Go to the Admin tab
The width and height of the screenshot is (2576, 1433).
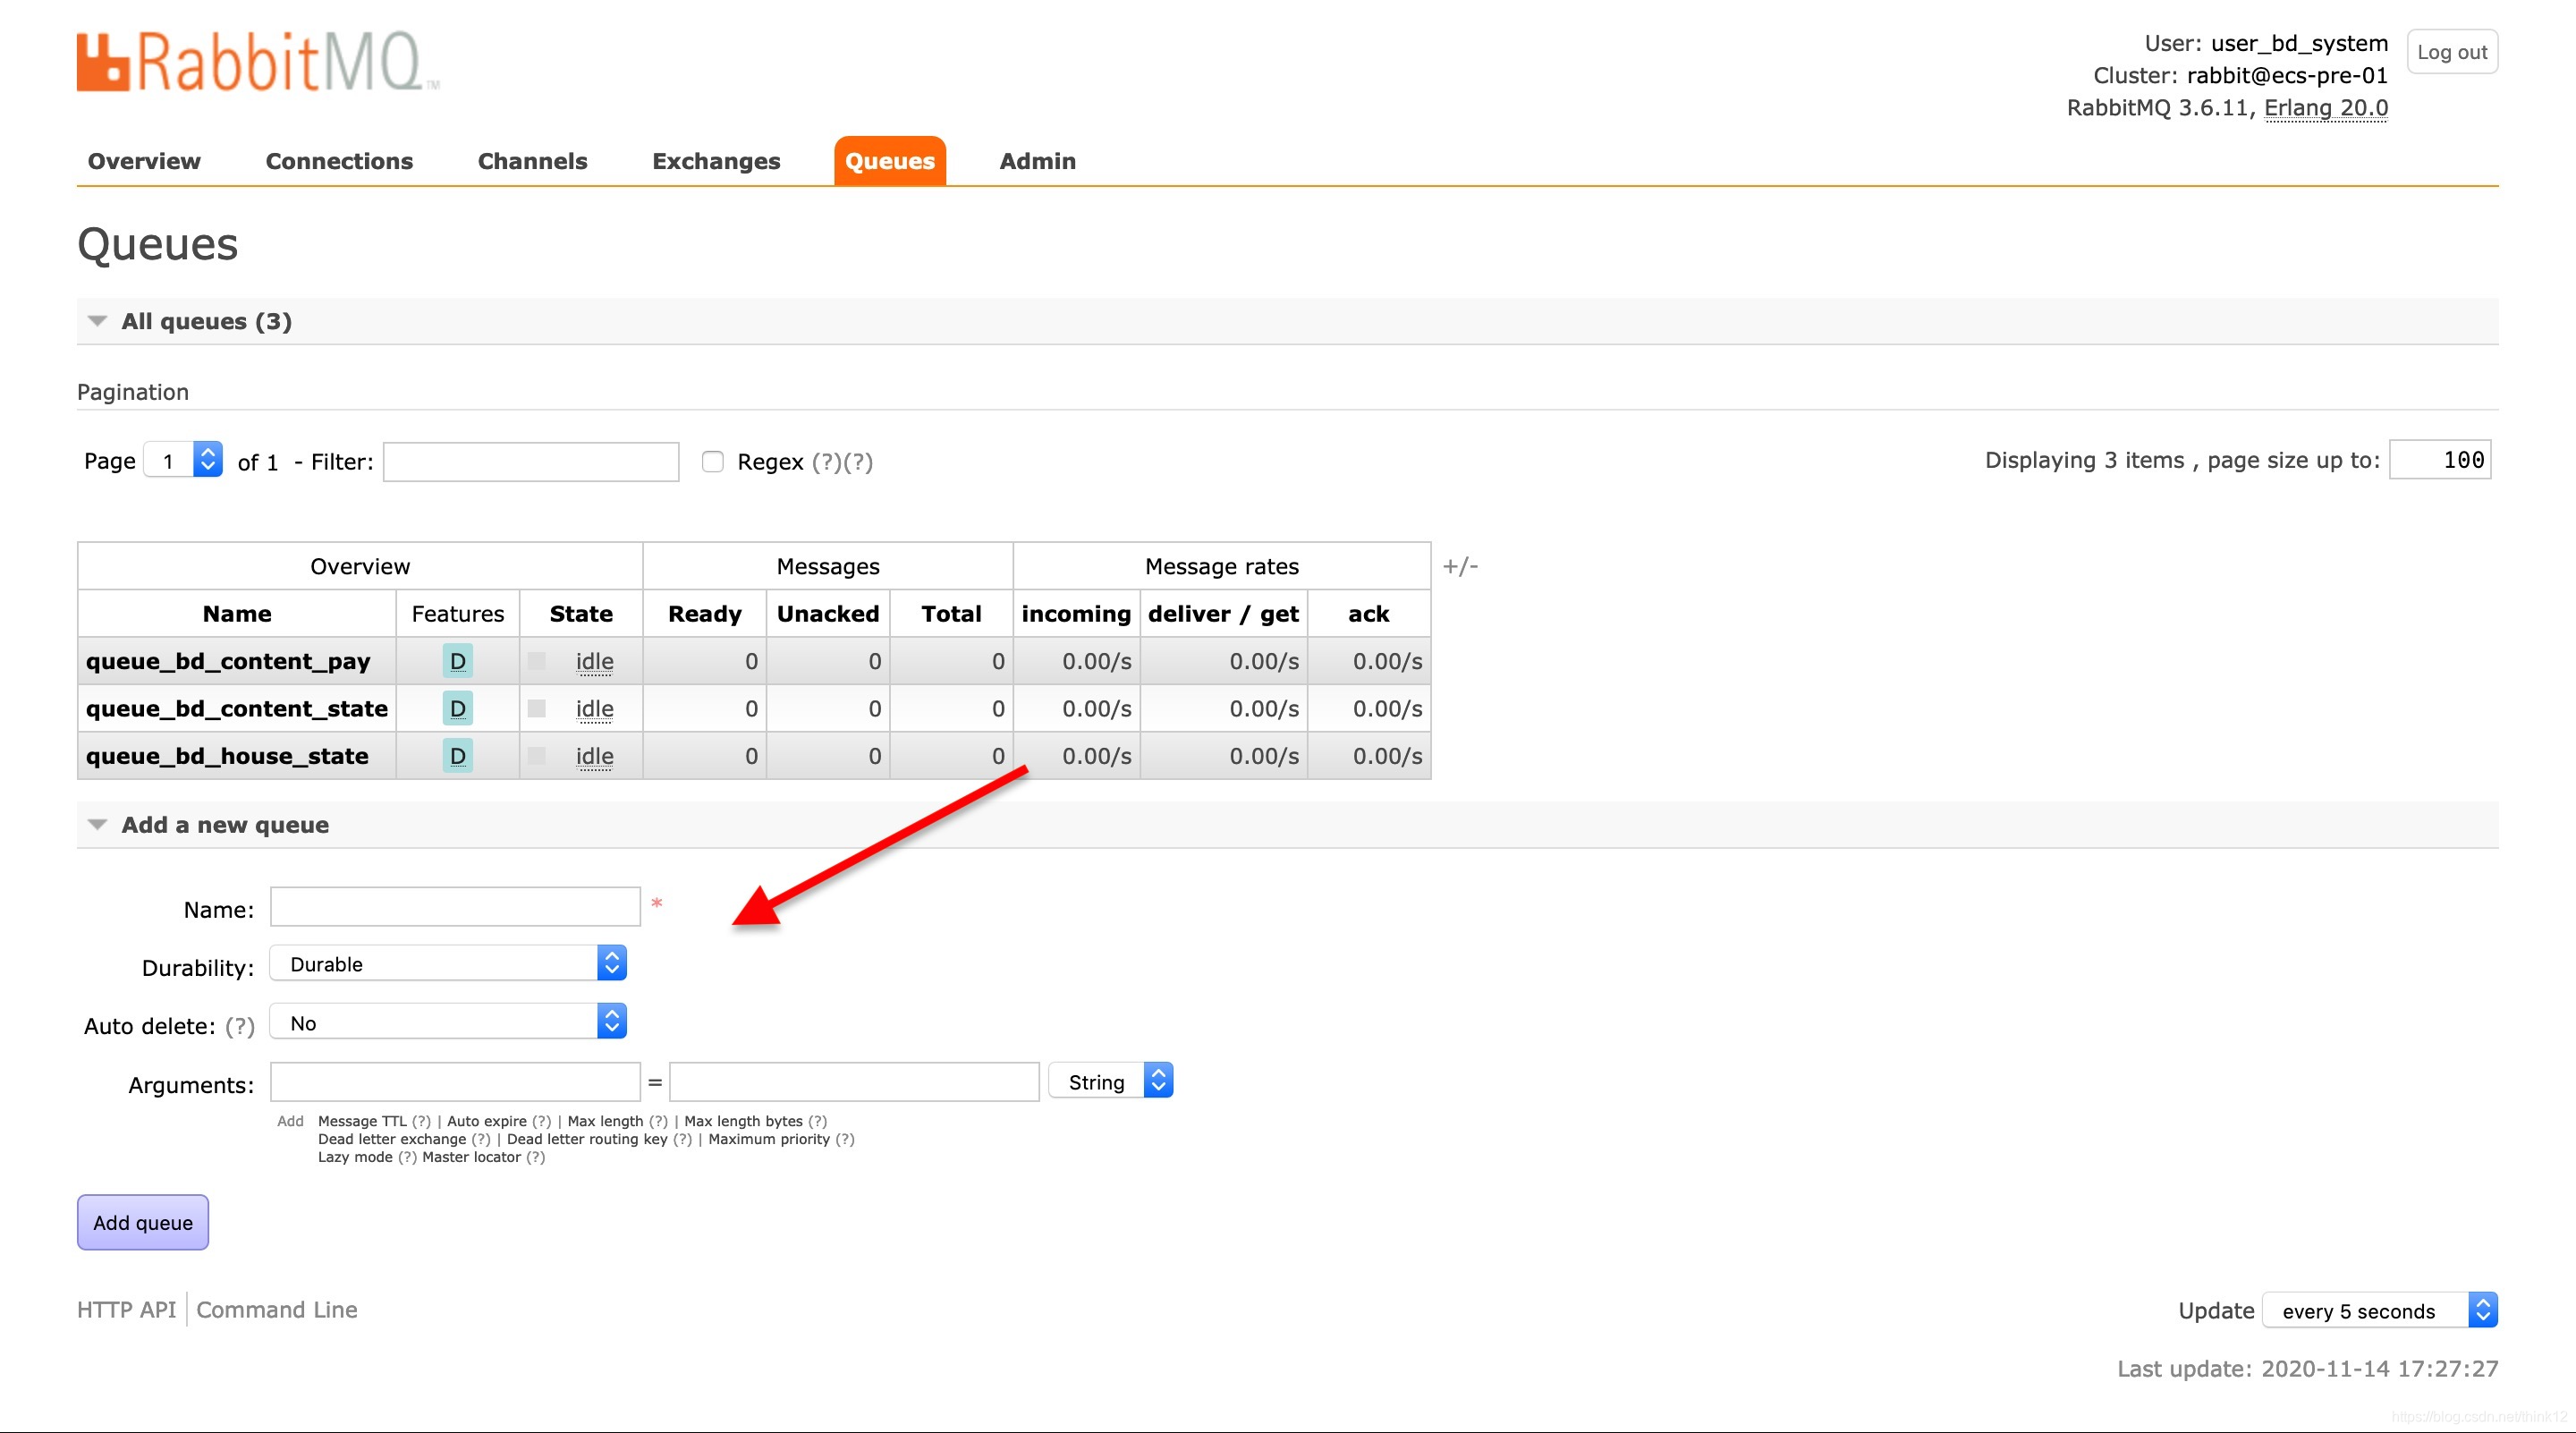1037,161
